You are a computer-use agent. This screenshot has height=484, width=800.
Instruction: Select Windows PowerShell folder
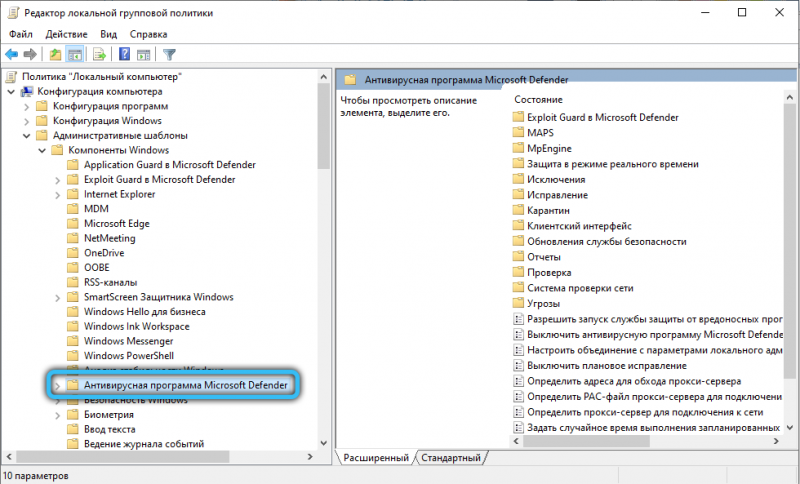click(129, 355)
